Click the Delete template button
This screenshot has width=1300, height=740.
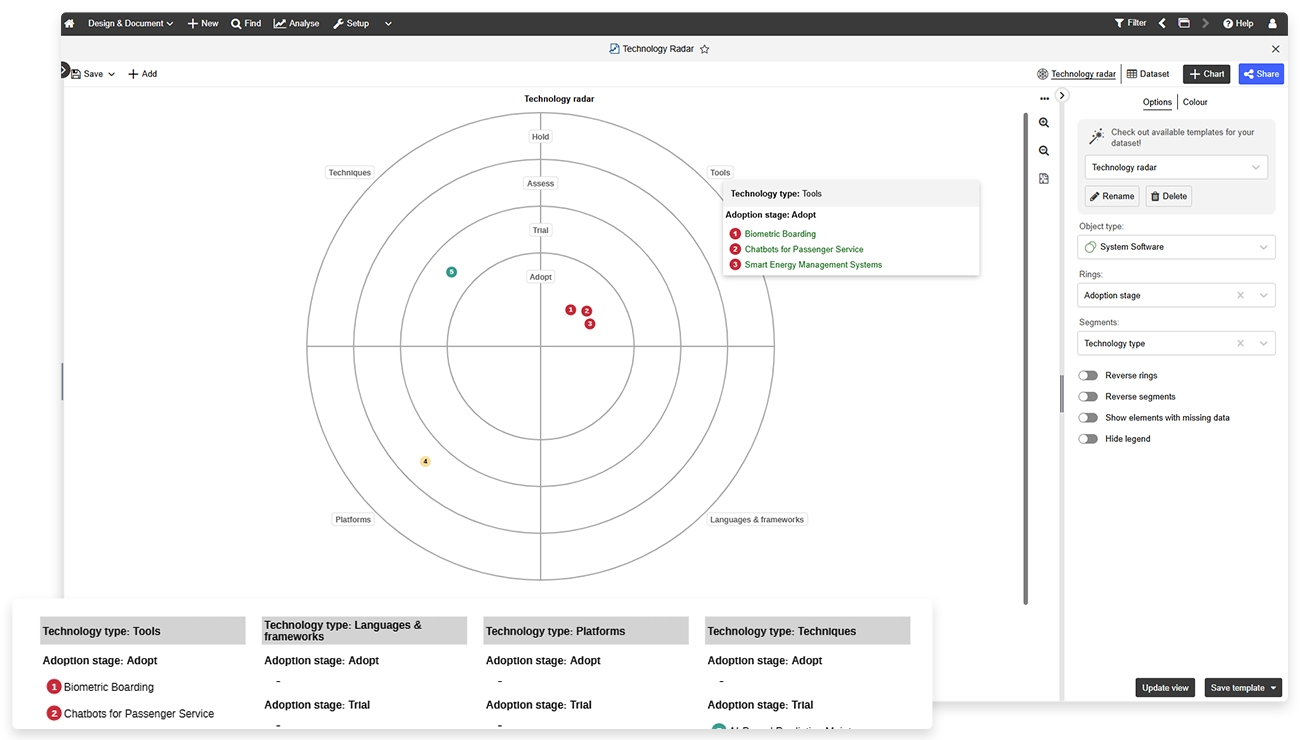[1169, 196]
